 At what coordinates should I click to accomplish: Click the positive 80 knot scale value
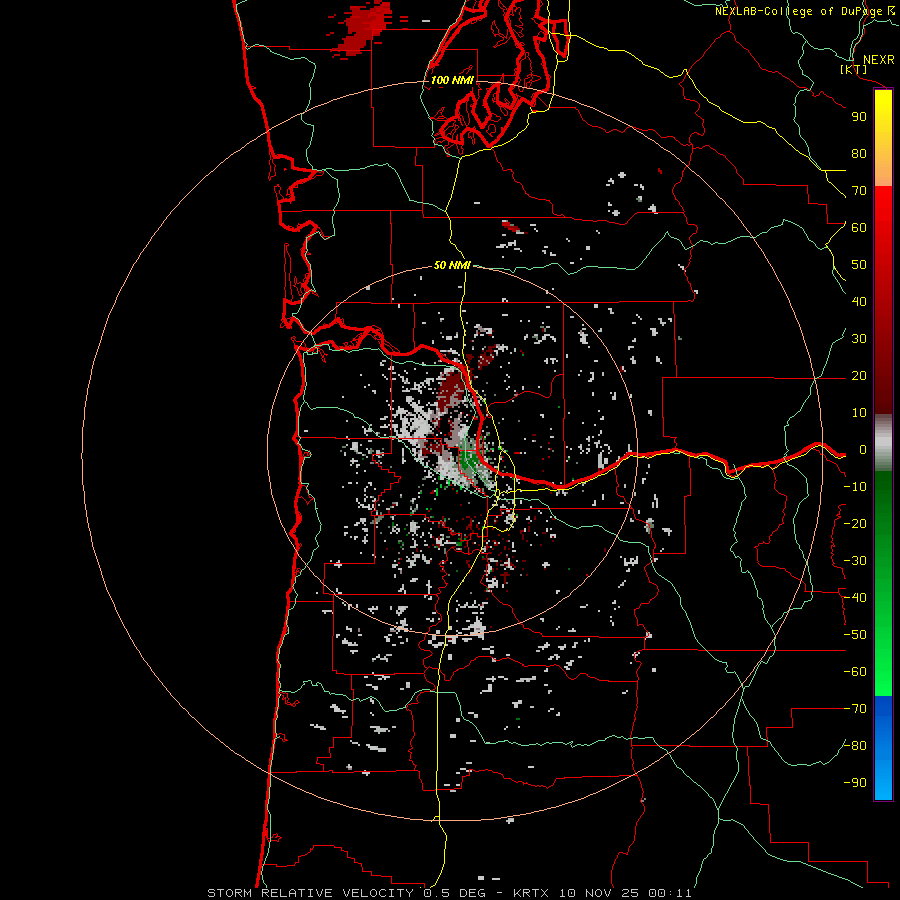(859, 153)
